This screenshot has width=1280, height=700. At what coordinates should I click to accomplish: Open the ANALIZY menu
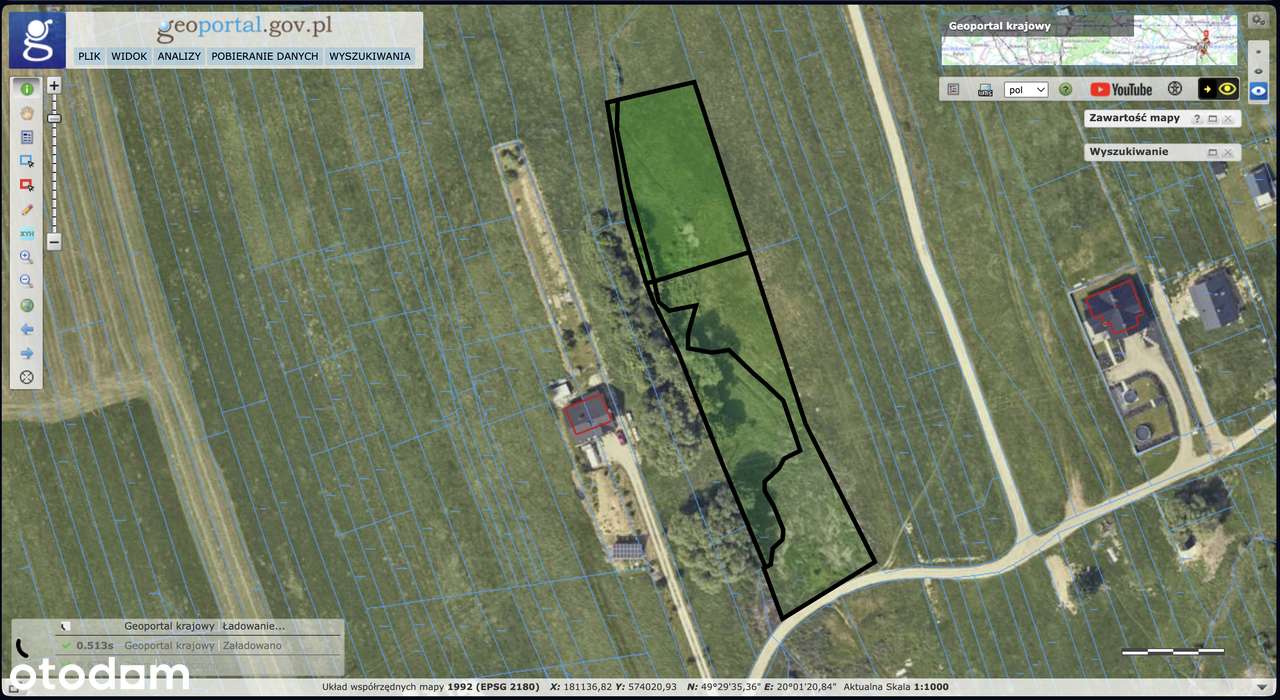(x=179, y=56)
